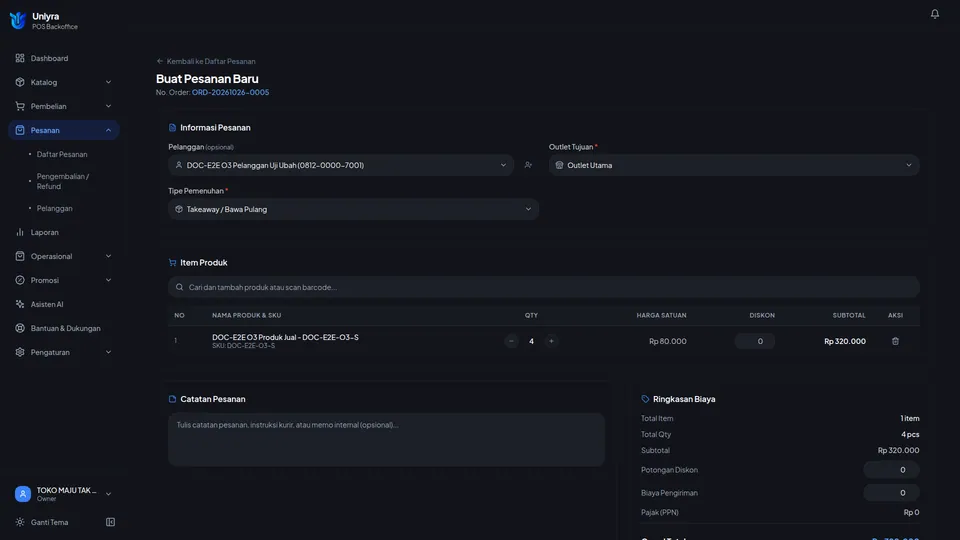The width and height of the screenshot is (960, 540).
Task: Collapse the sidebar panel icon
Action: 110,522
